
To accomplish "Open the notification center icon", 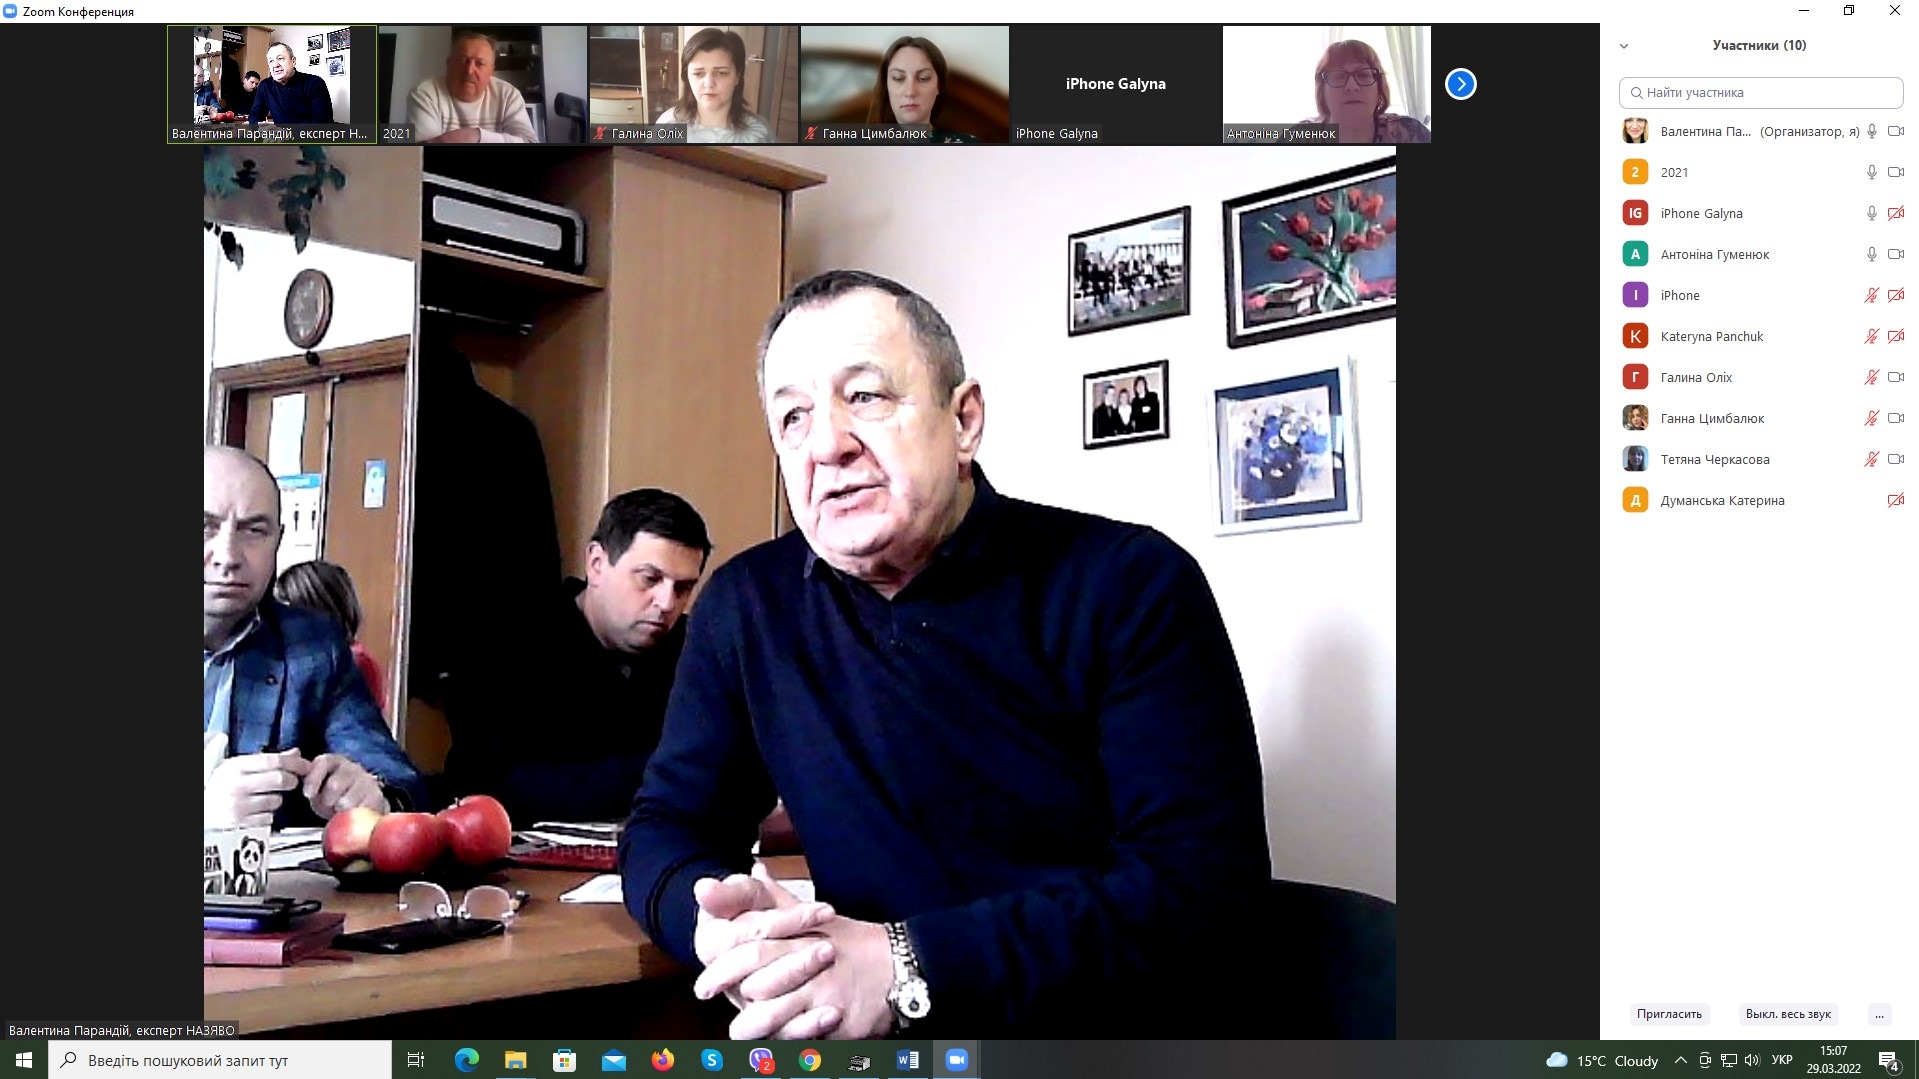I will pos(1889,1061).
